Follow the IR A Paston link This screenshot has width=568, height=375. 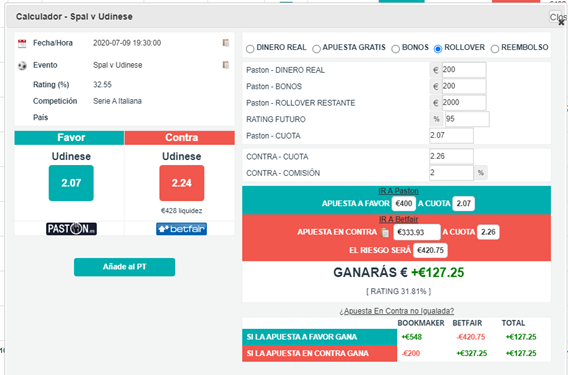398,191
